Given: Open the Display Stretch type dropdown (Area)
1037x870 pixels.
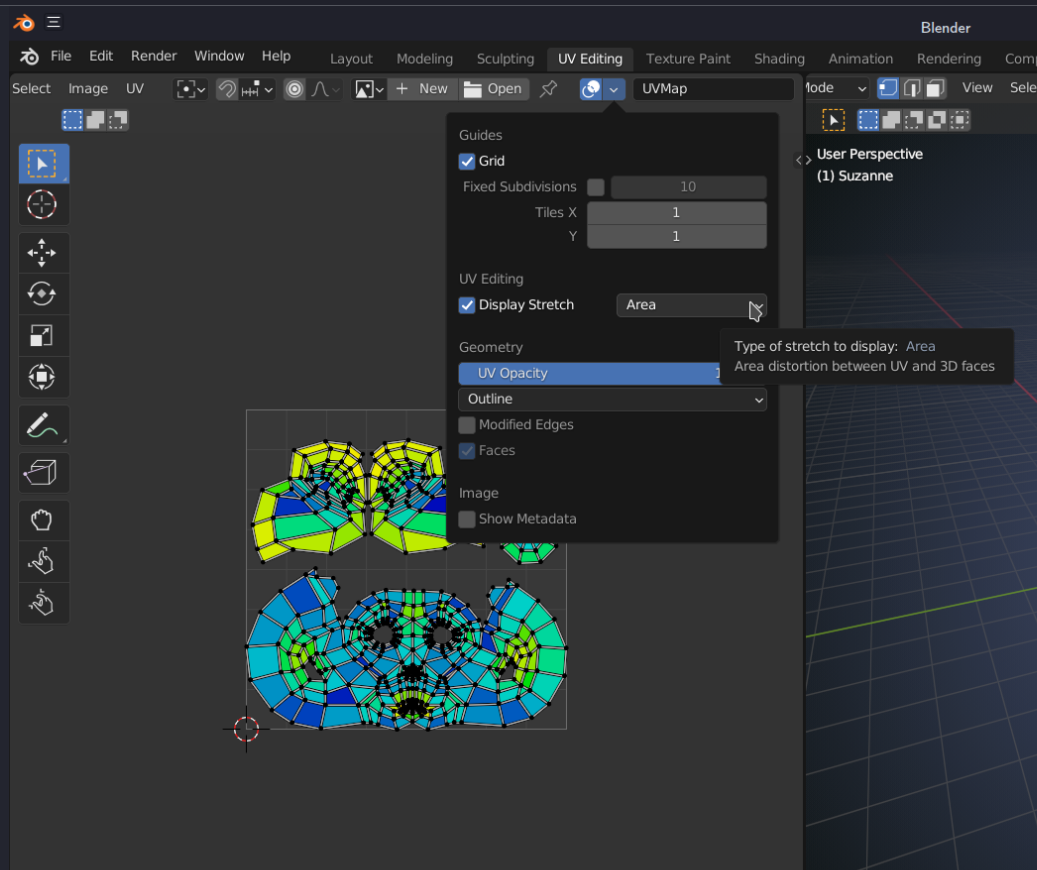Looking at the screenshot, I should [692, 305].
